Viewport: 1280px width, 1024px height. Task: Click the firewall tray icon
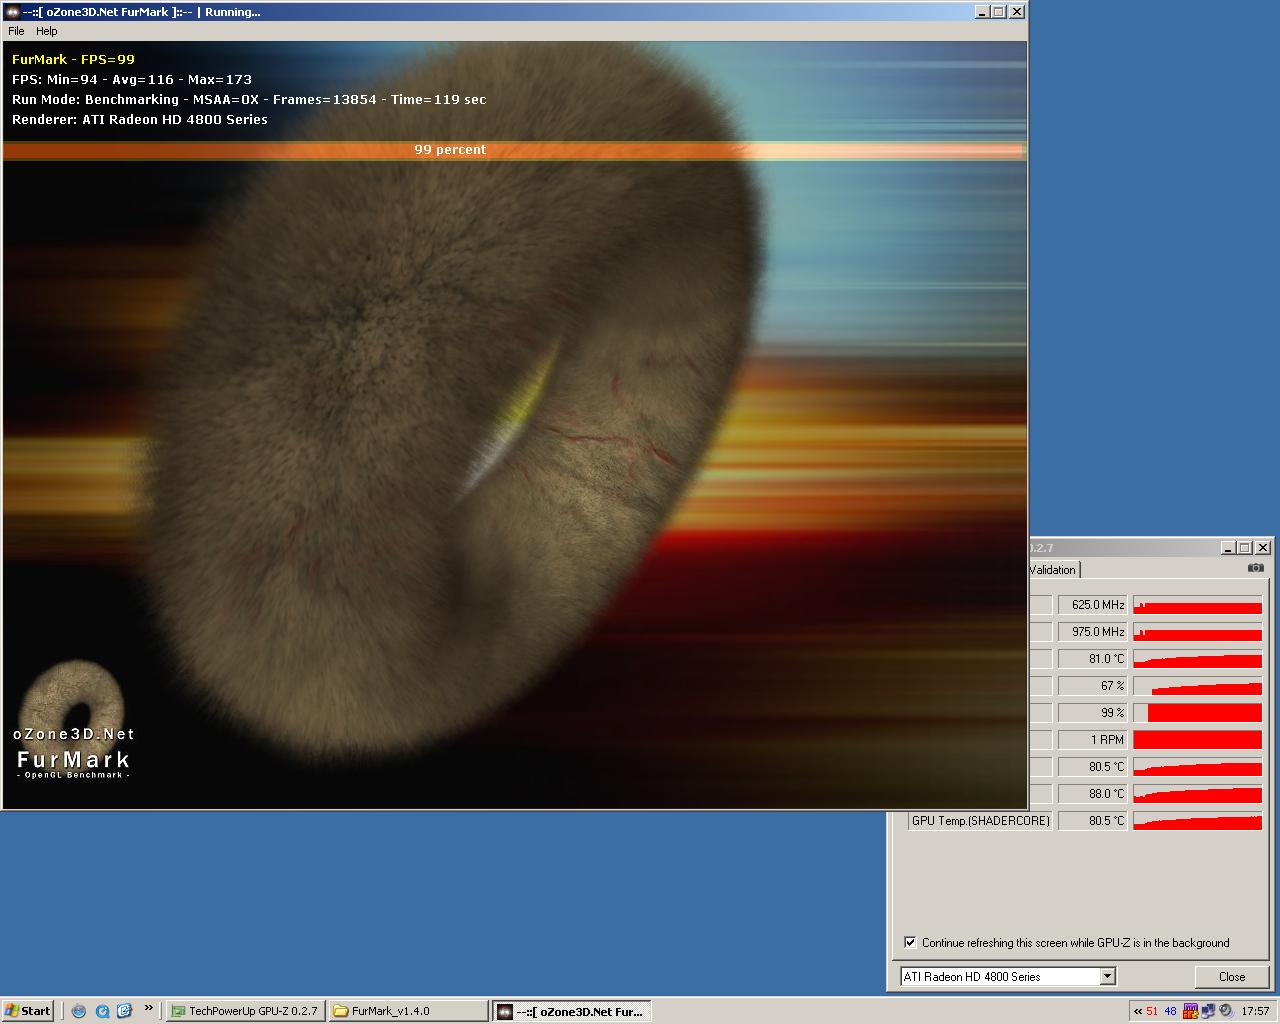tap(1190, 1011)
